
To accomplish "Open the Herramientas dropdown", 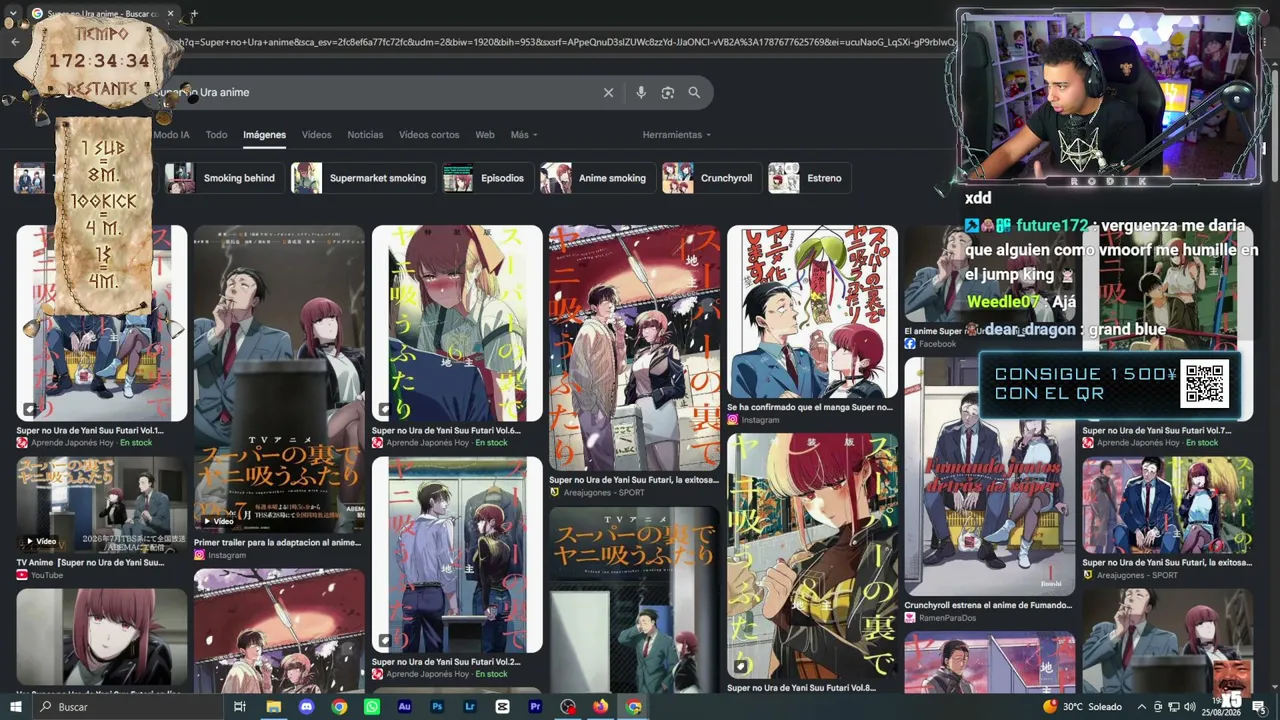I will point(677,135).
